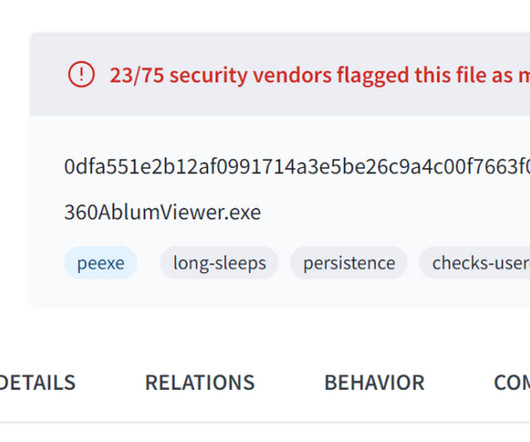Open the RELATIONS tab

coord(200,383)
